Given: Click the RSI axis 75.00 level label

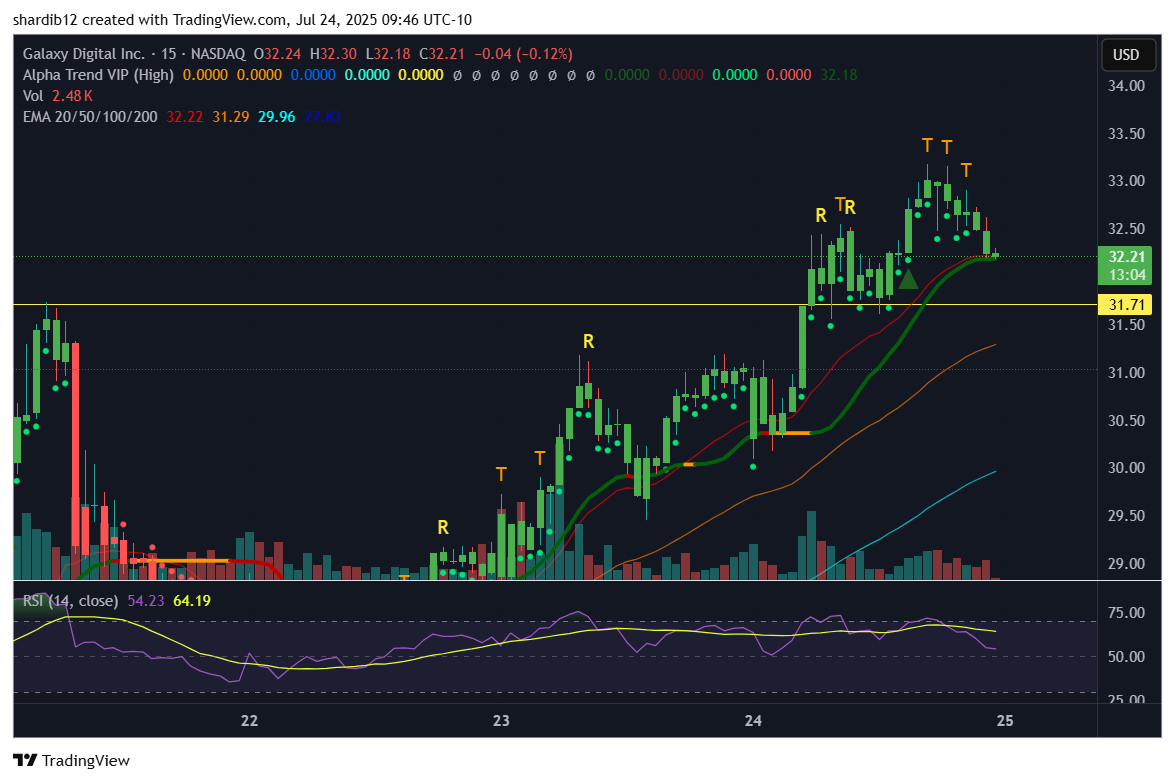Looking at the screenshot, I should click(1126, 613).
